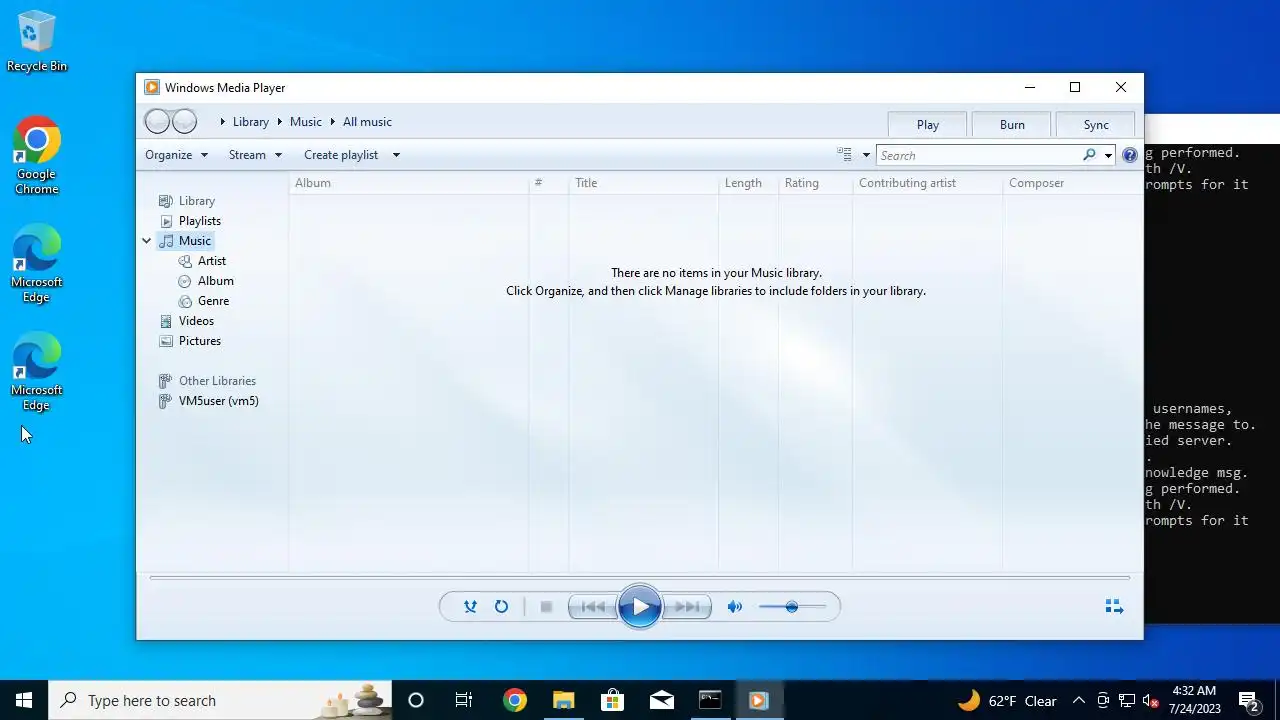Image resolution: width=1280 pixels, height=720 pixels.
Task: Select Pictures in the navigation pane
Action: 200,341
